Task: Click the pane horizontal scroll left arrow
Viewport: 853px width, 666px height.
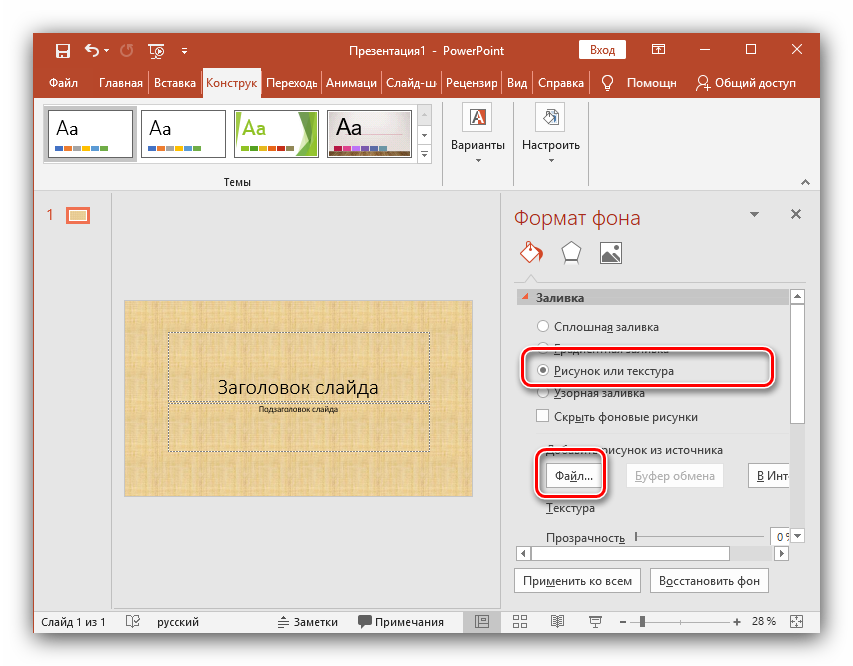Action: coord(523,553)
